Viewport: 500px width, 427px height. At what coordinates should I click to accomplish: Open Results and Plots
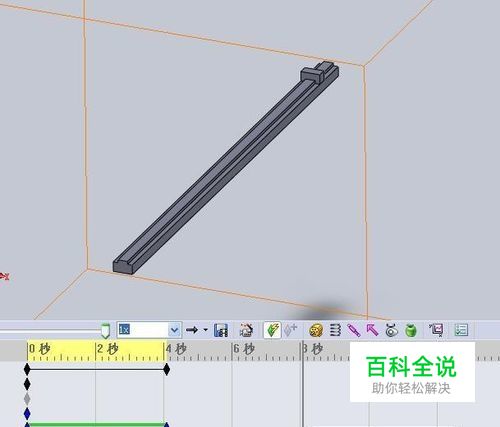[436, 330]
